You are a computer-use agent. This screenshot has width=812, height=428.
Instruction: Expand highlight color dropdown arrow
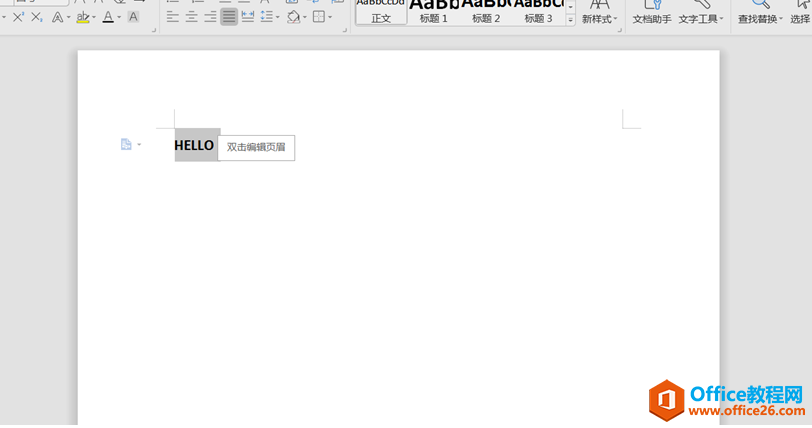pyautogui.click(x=94, y=18)
